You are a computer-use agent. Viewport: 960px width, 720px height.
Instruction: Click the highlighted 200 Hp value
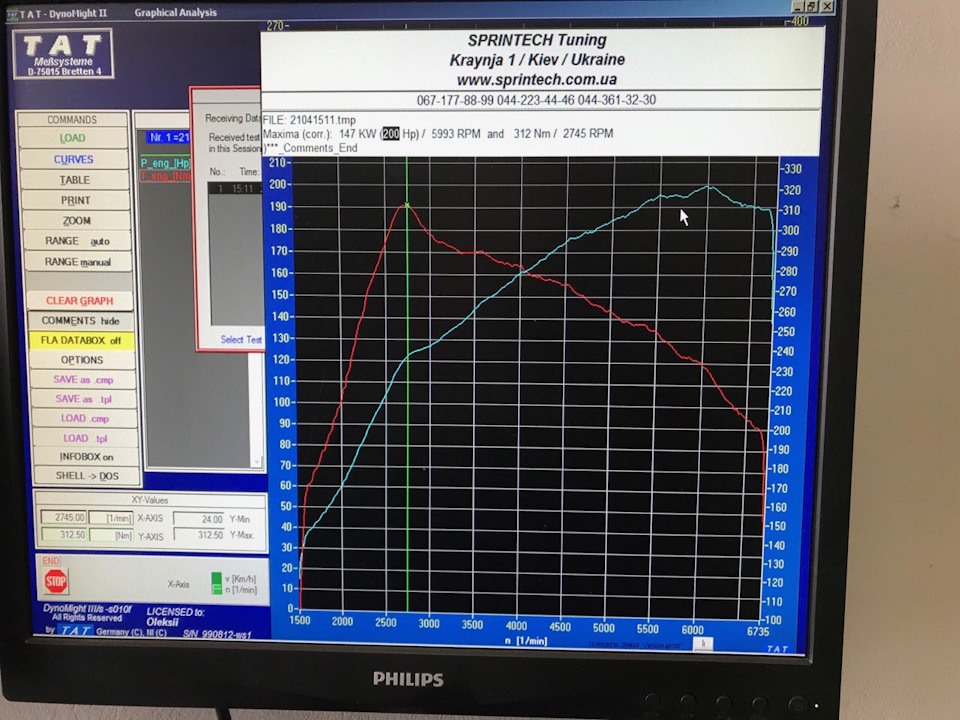[391, 133]
